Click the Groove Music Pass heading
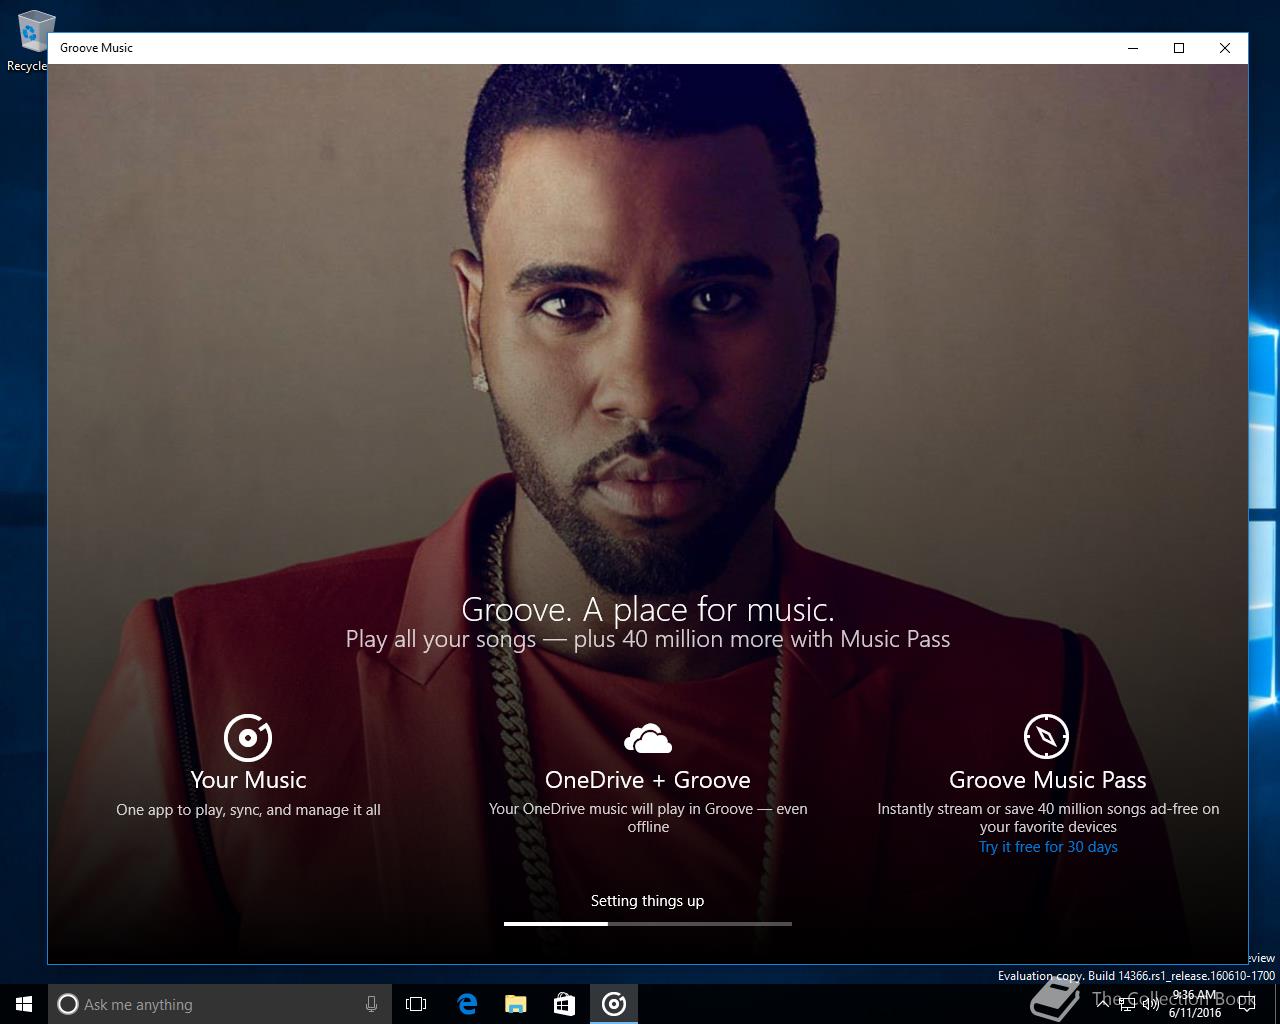The image size is (1280, 1024). click(x=1048, y=780)
